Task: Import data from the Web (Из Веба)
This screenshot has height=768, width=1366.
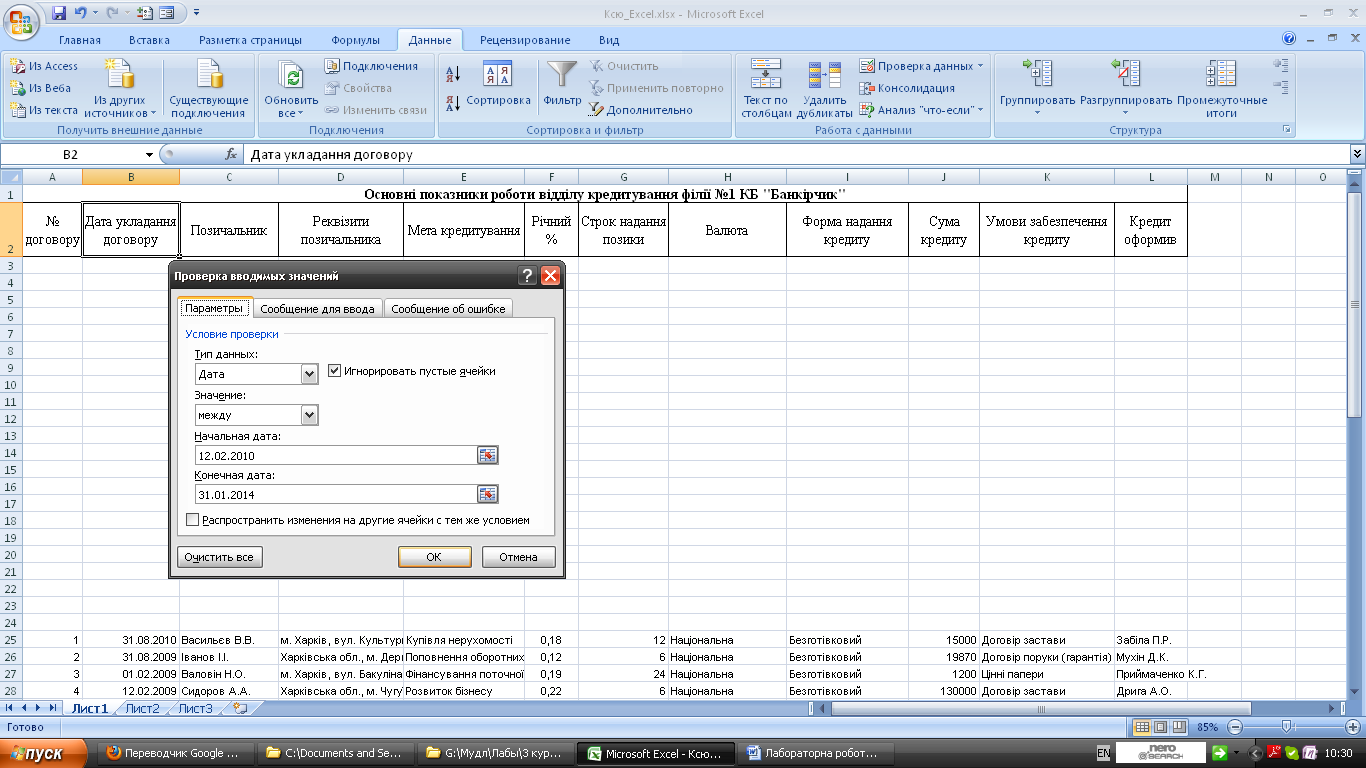Action: coord(41,88)
